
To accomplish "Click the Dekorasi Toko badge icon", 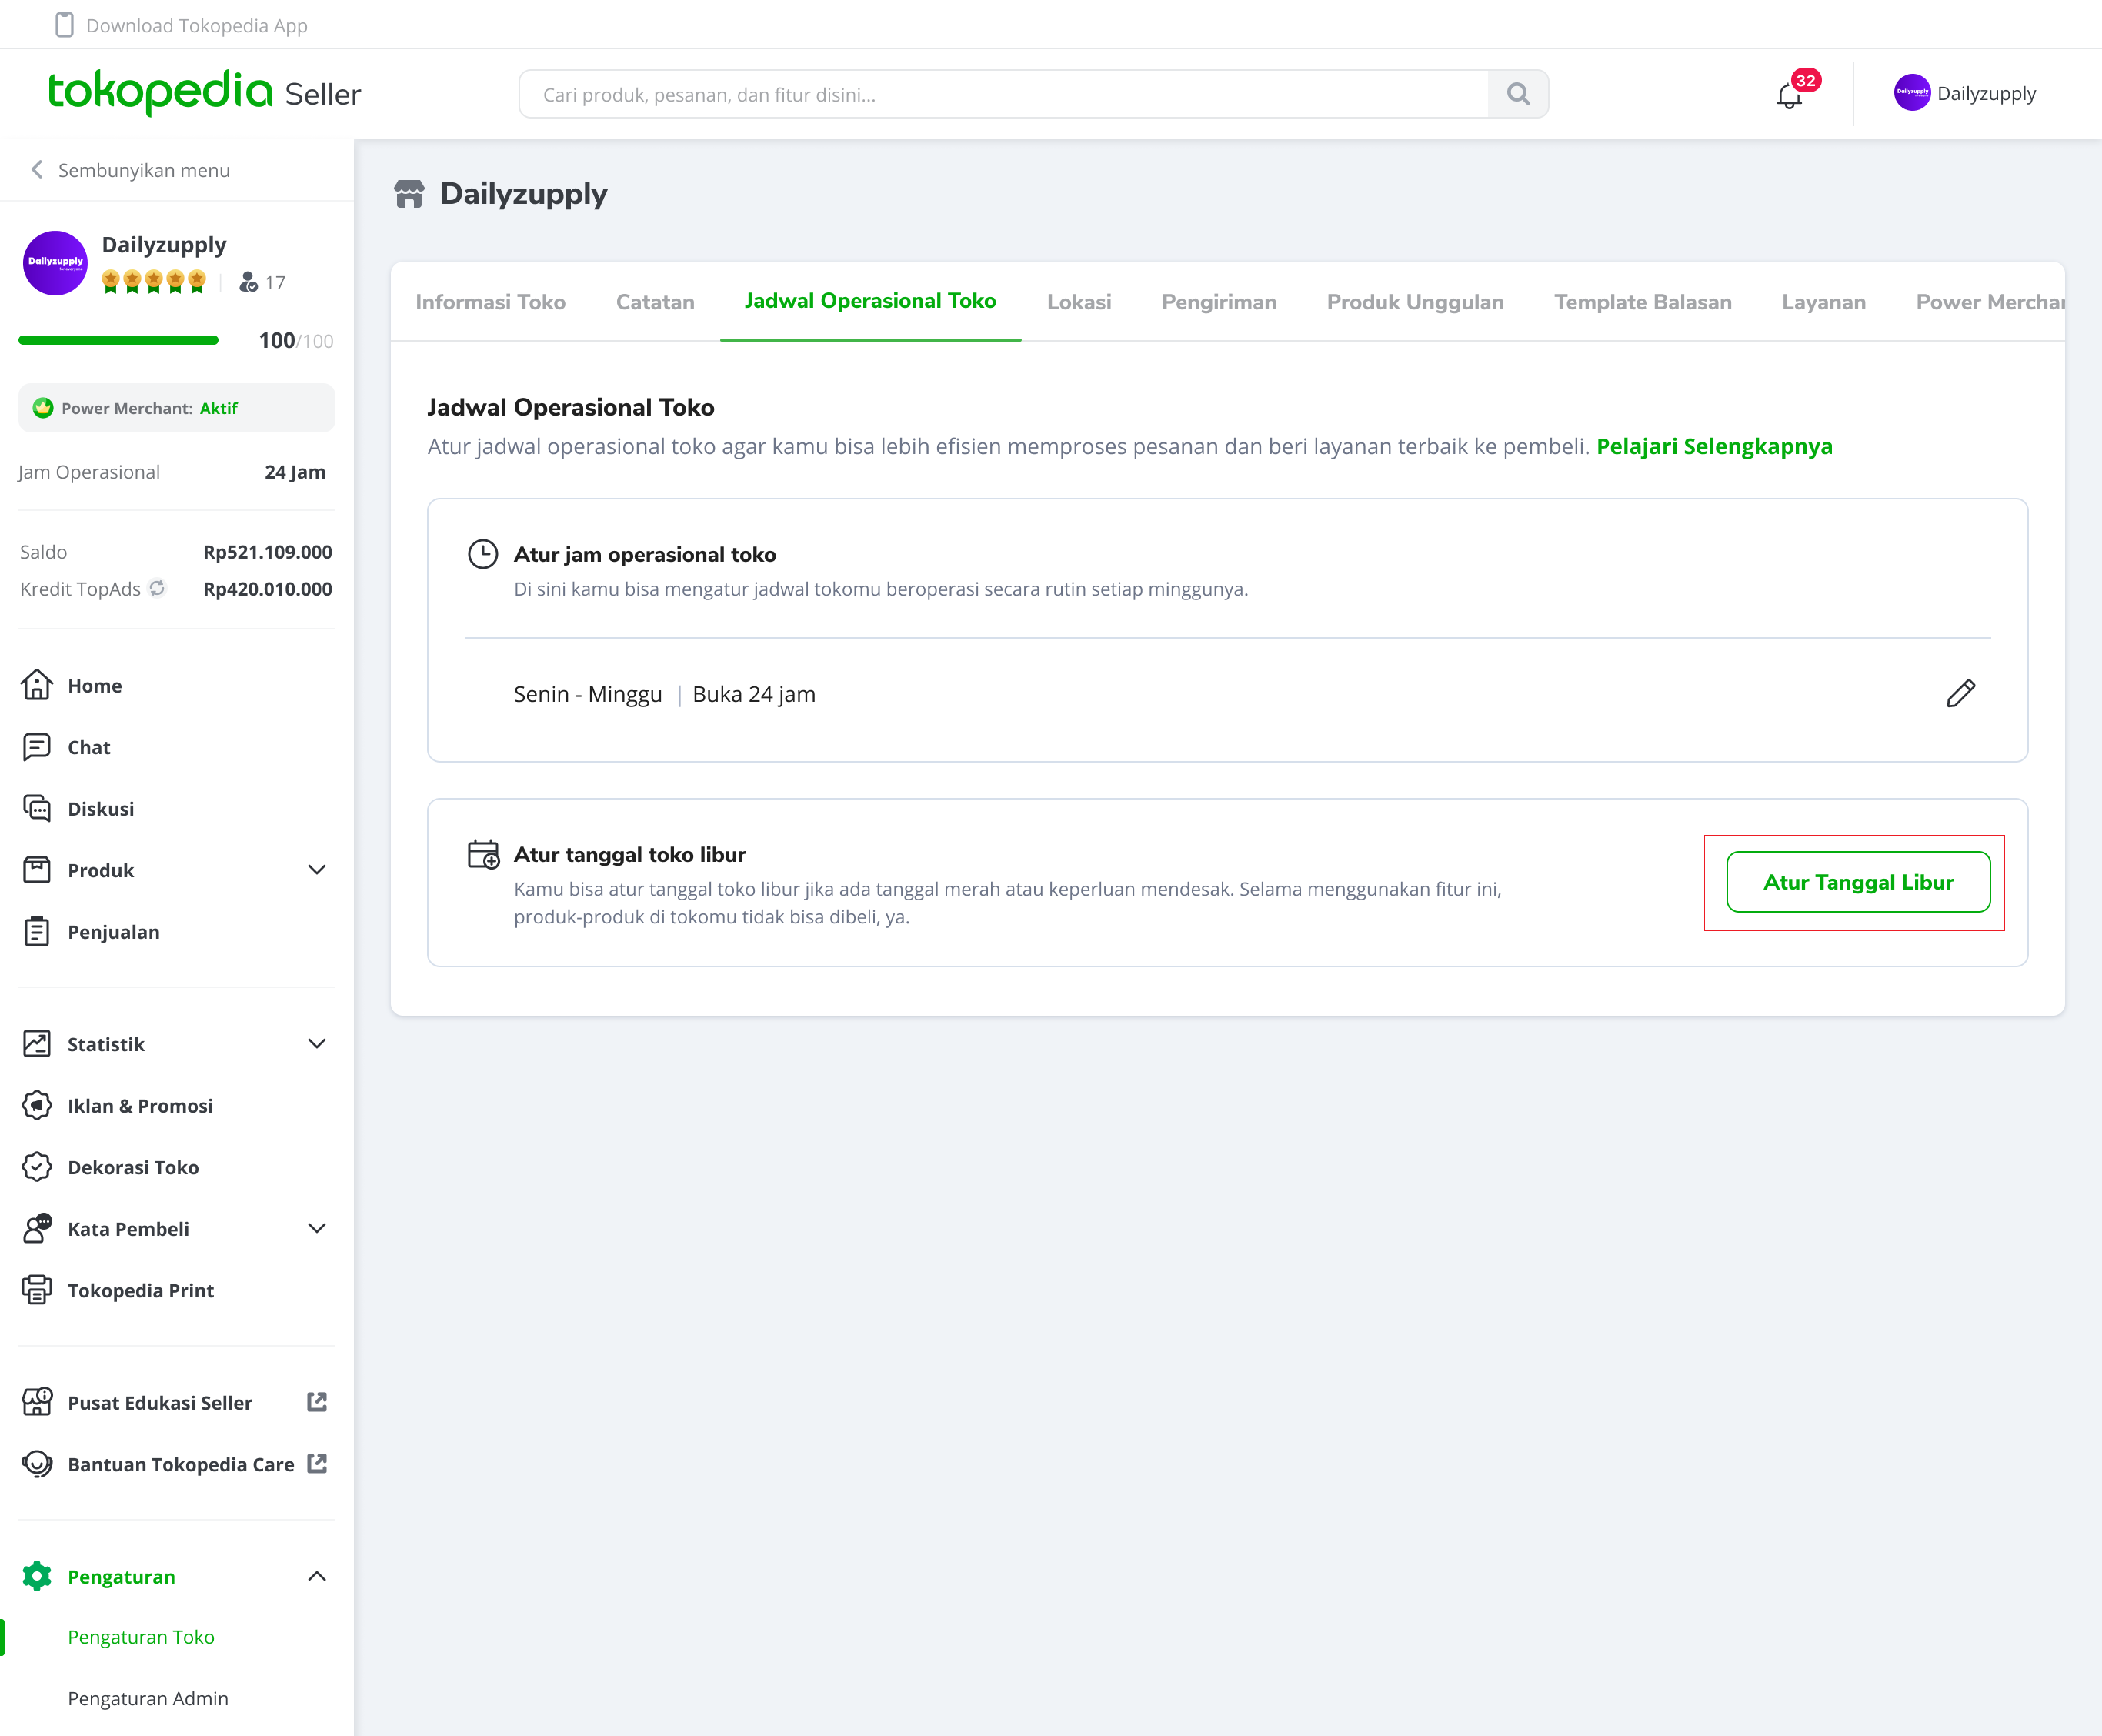I will point(37,1167).
